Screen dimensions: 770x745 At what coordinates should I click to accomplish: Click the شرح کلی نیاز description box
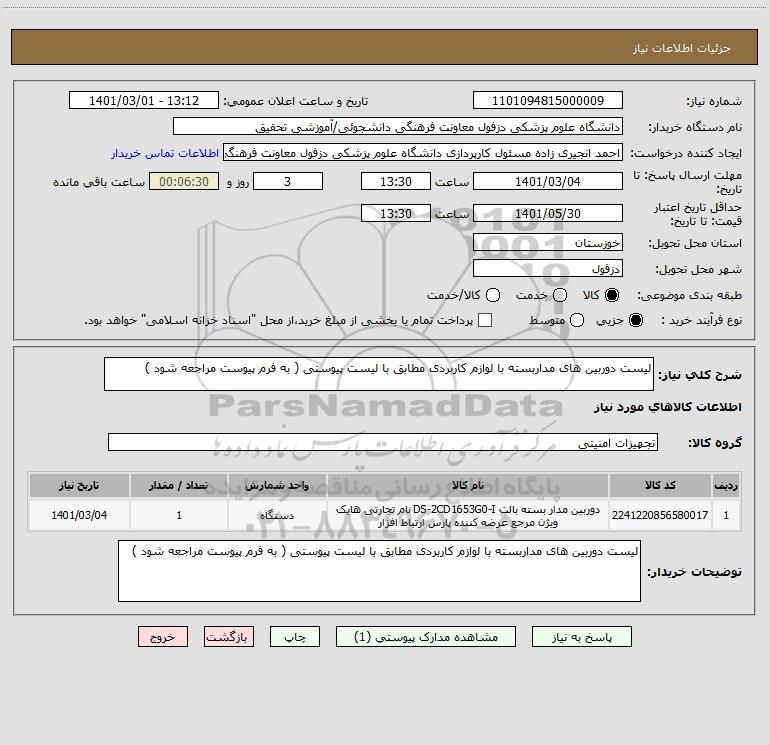pyautogui.click(x=379, y=374)
